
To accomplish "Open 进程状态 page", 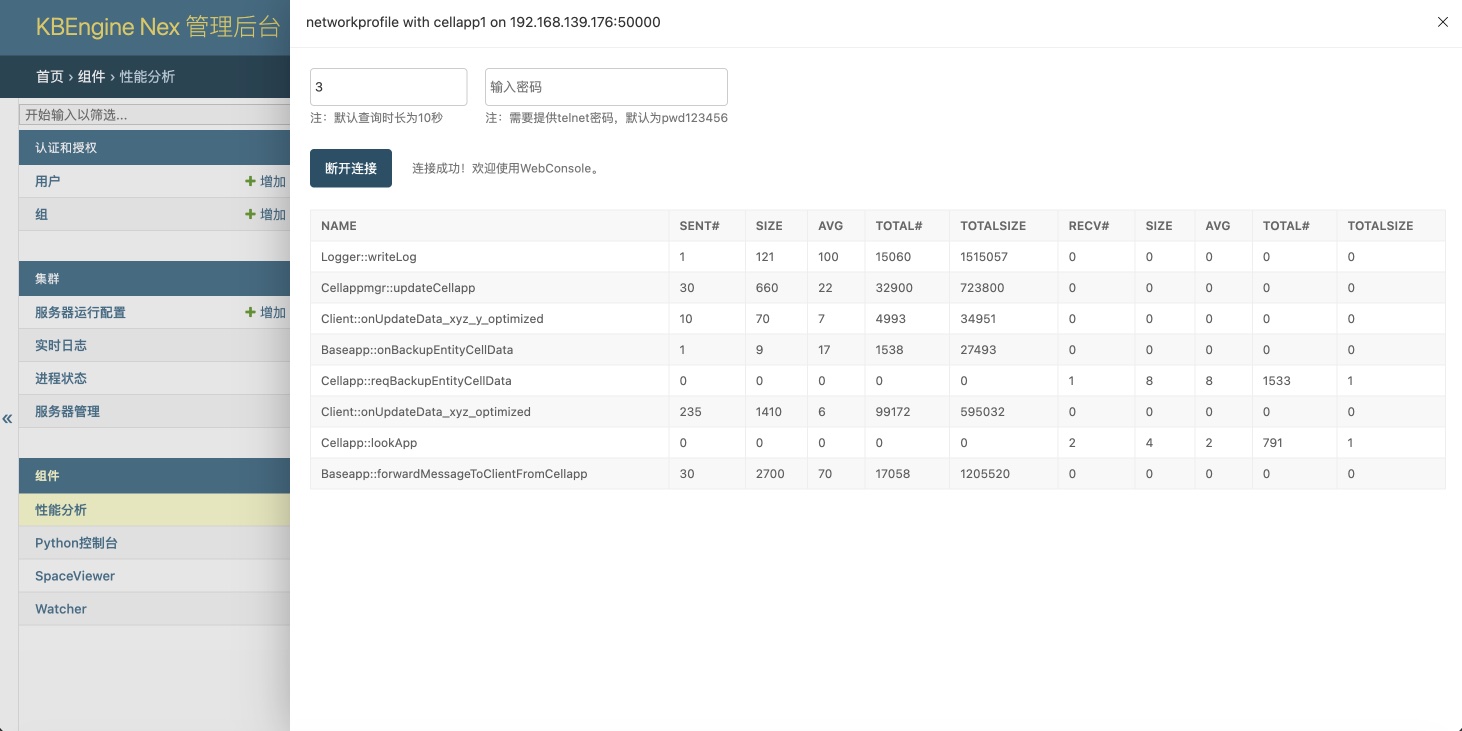I will pos(61,379).
